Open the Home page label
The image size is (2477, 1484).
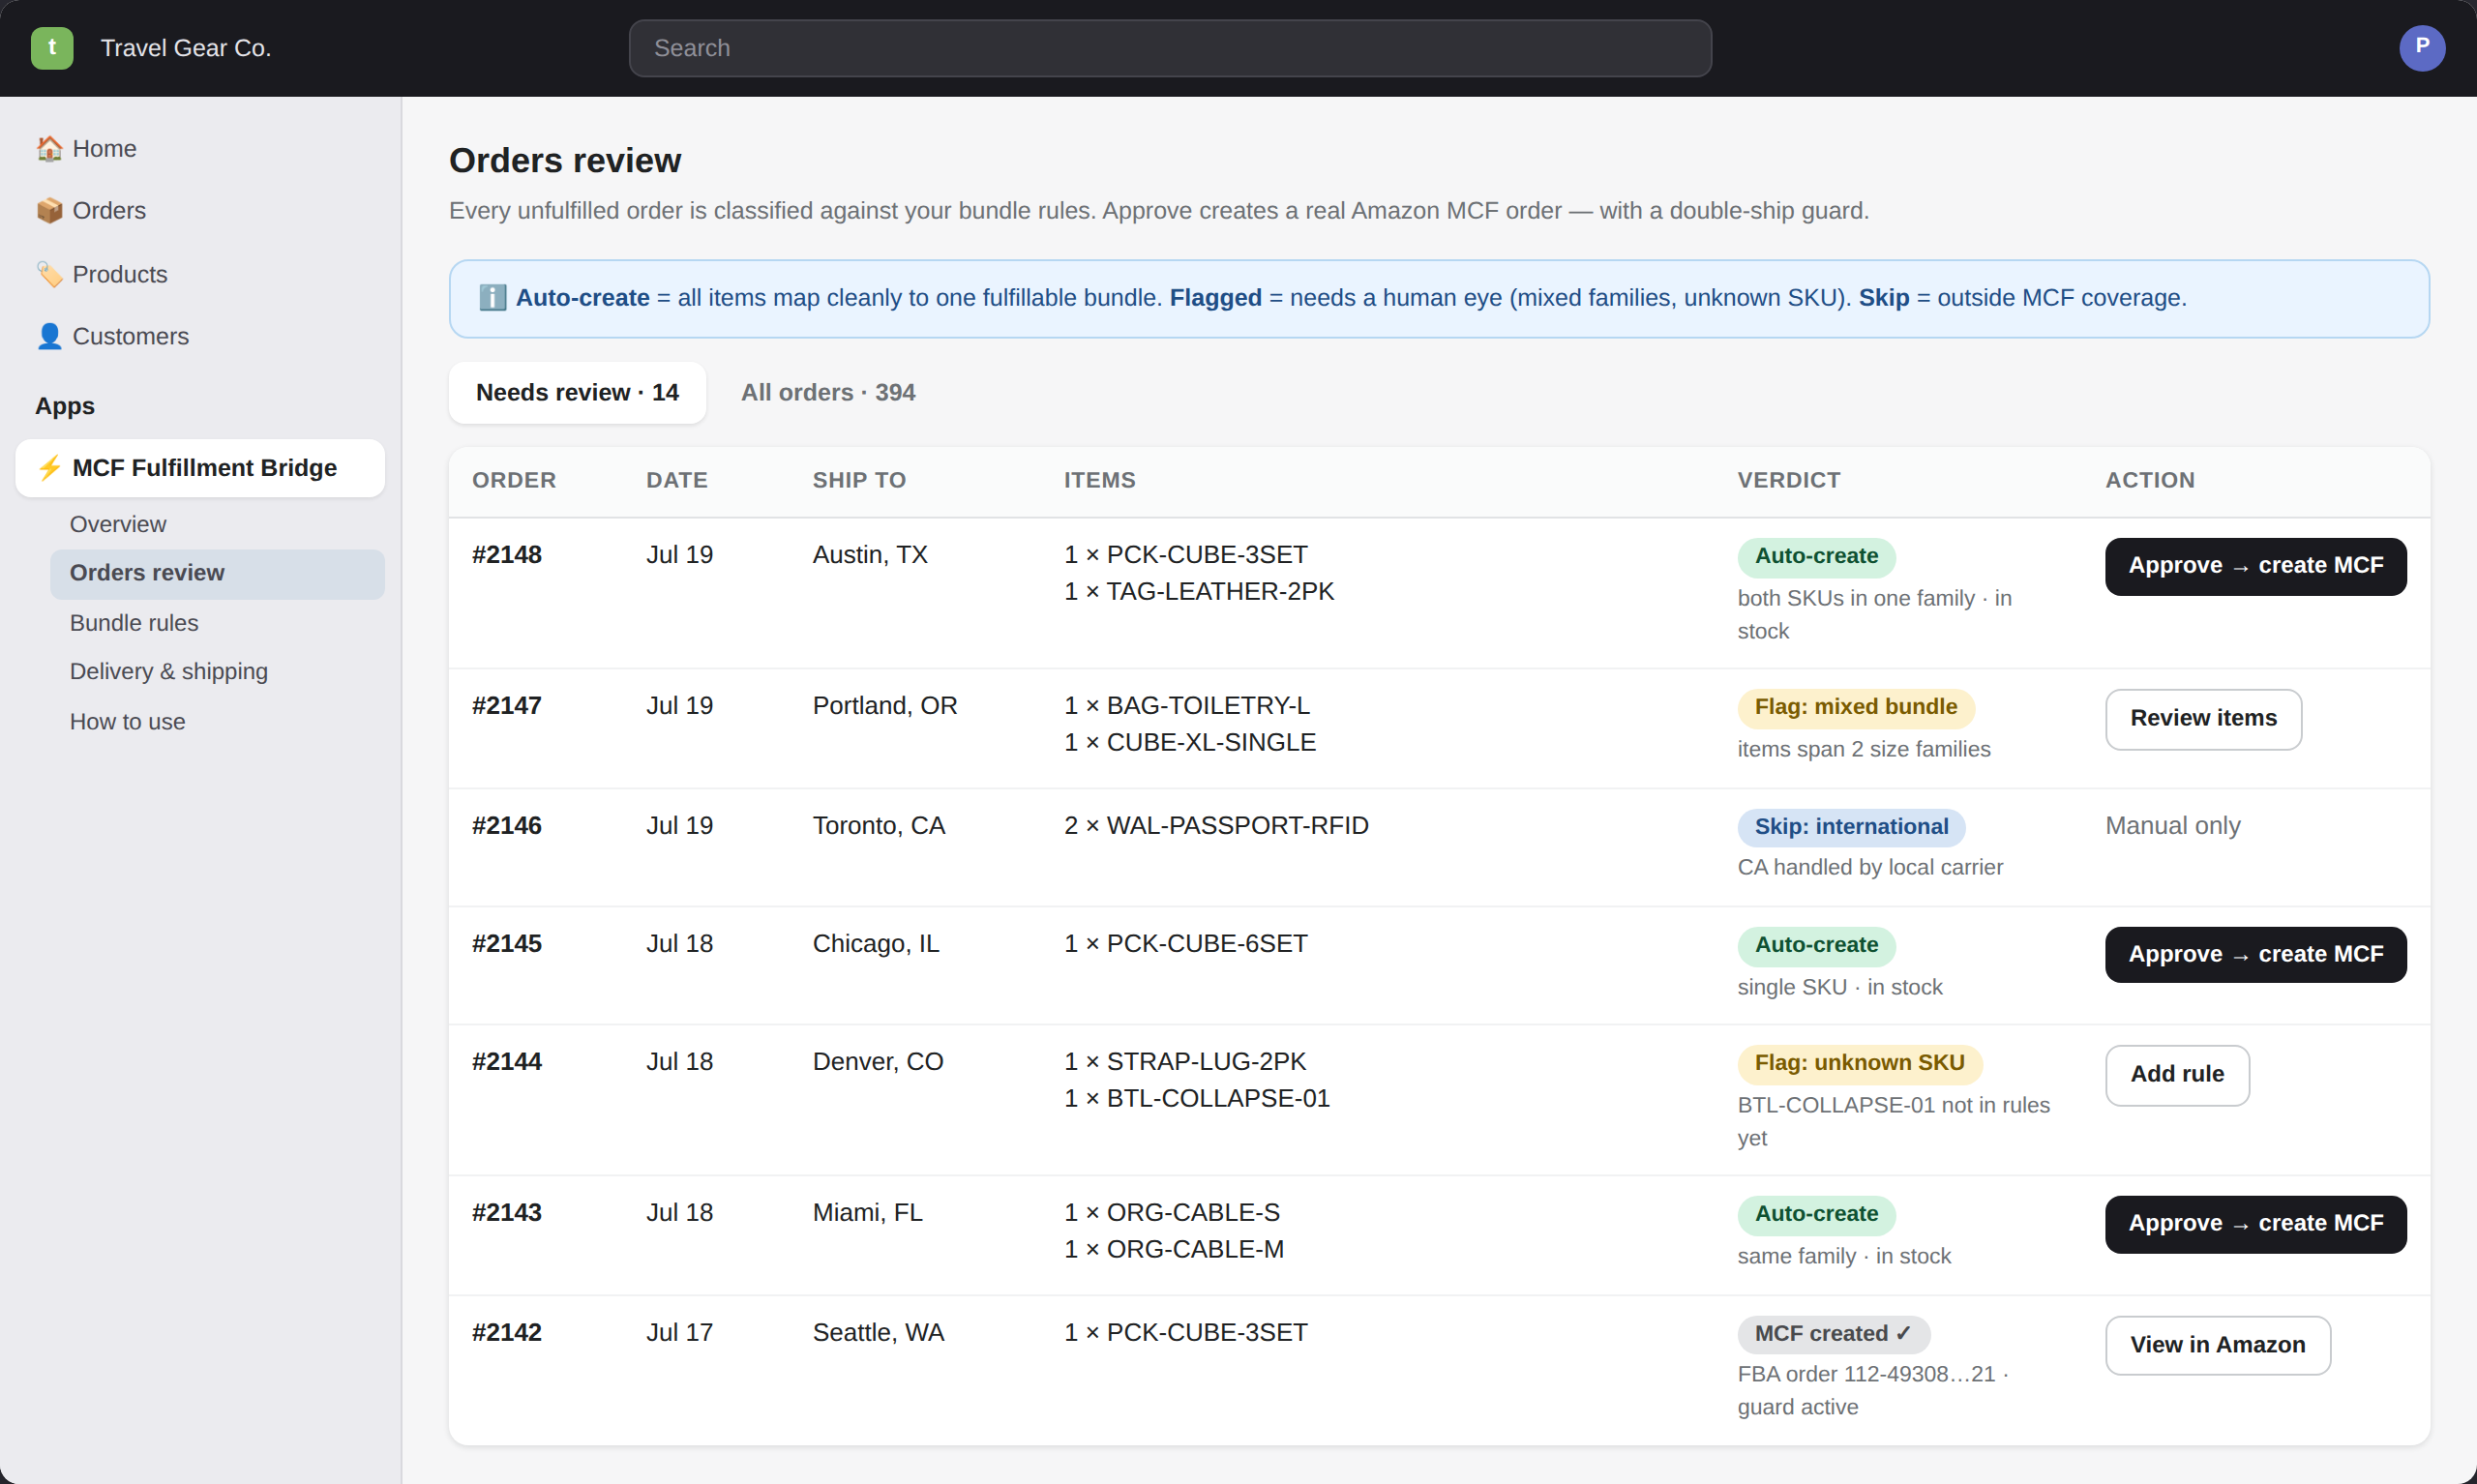(x=104, y=148)
